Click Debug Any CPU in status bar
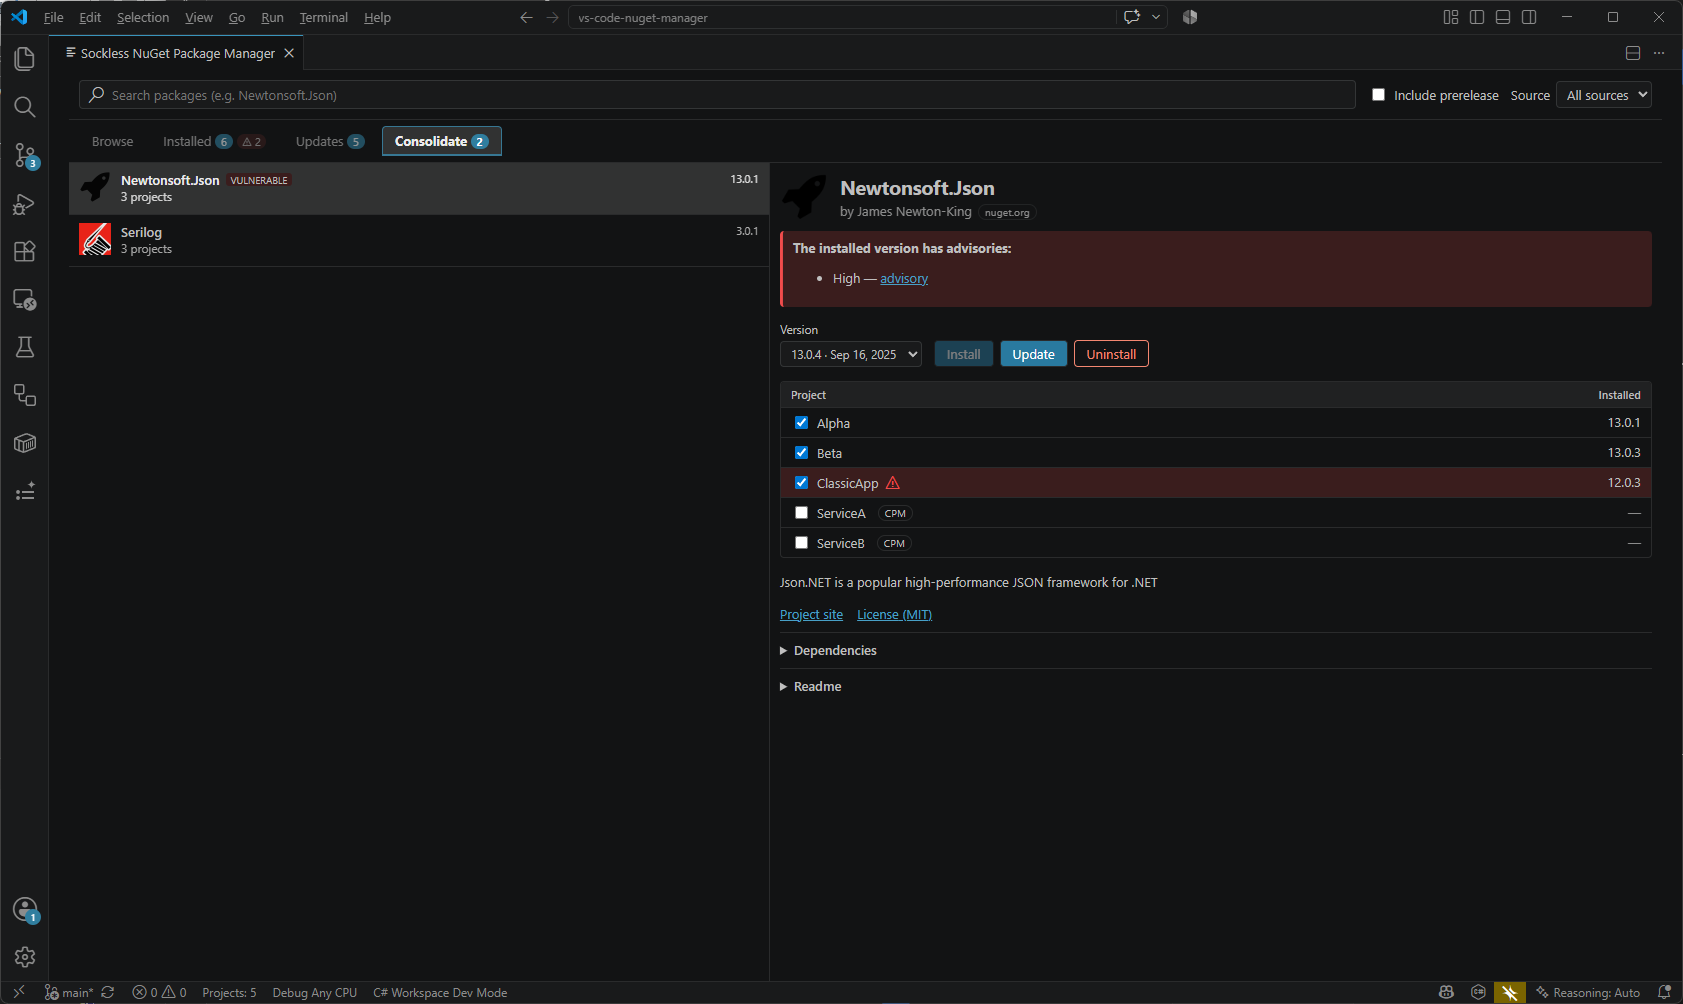1683x1004 pixels. (314, 993)
